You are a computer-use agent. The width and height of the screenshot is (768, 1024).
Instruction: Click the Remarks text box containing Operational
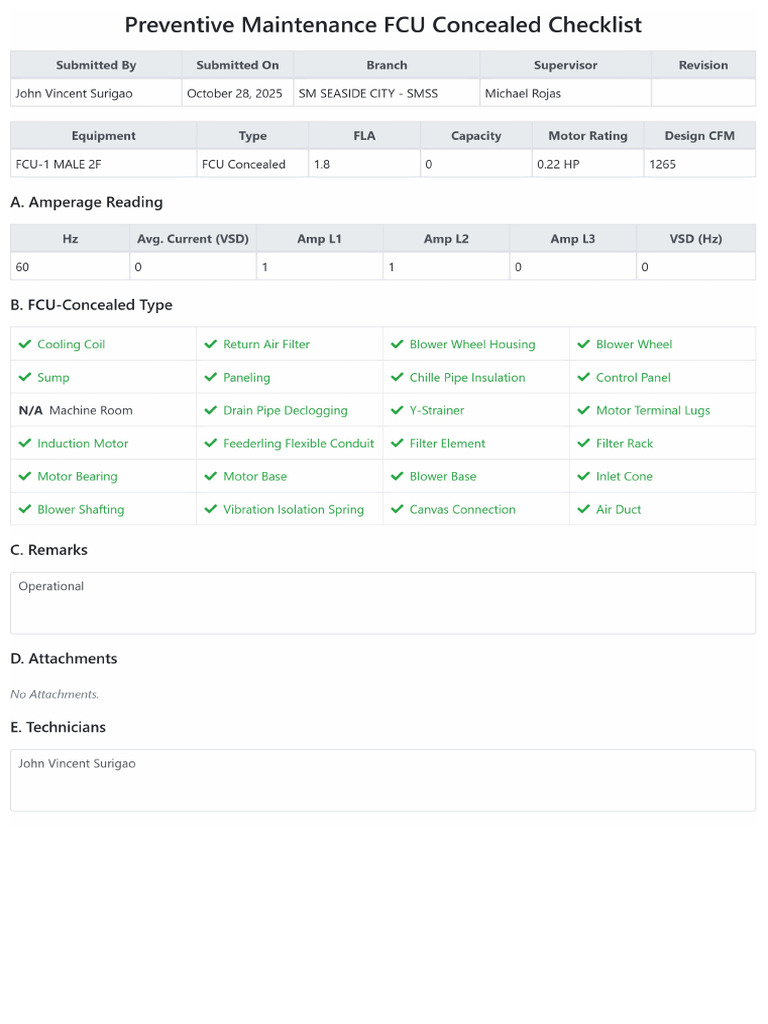coord(383,603)
